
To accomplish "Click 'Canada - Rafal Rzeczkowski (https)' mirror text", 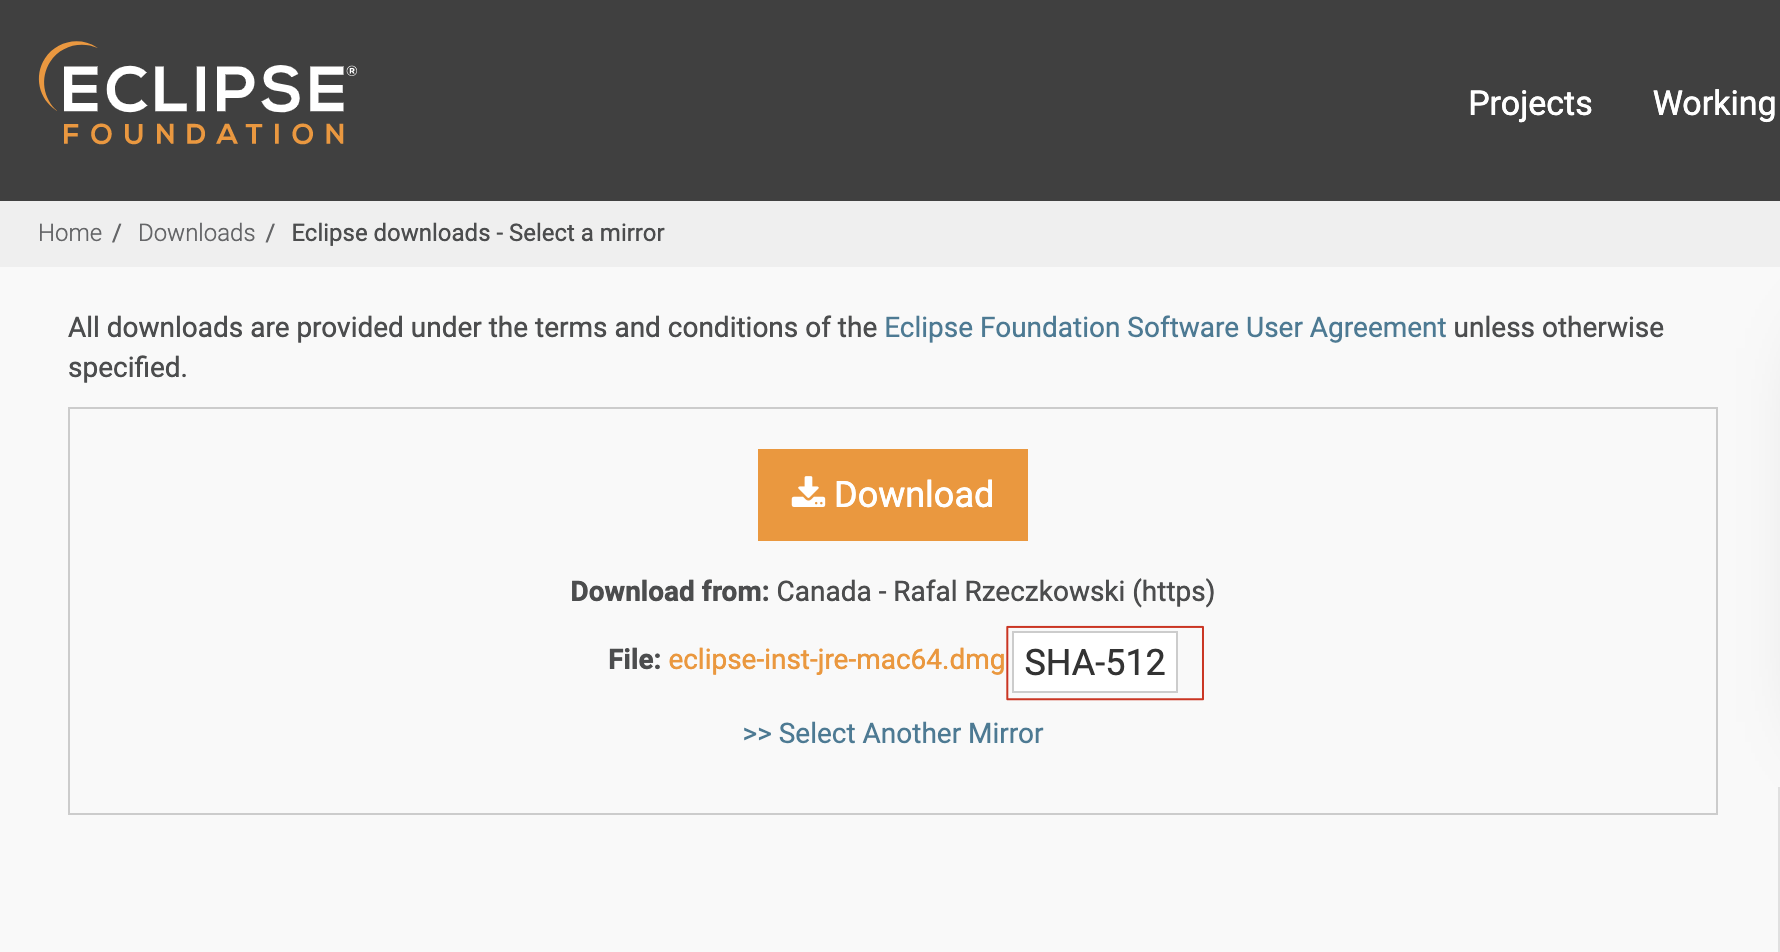I will [x=996, y=591].
